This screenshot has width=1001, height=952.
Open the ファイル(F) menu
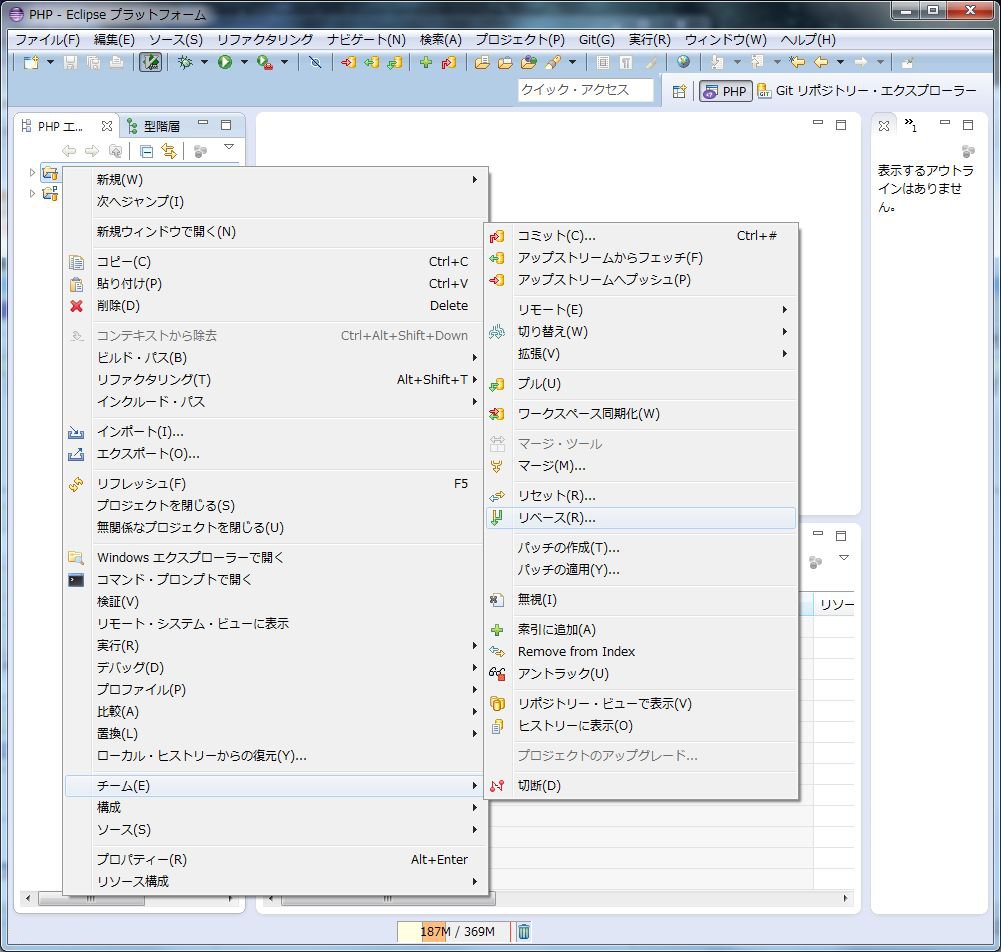[x=47, y=40]
